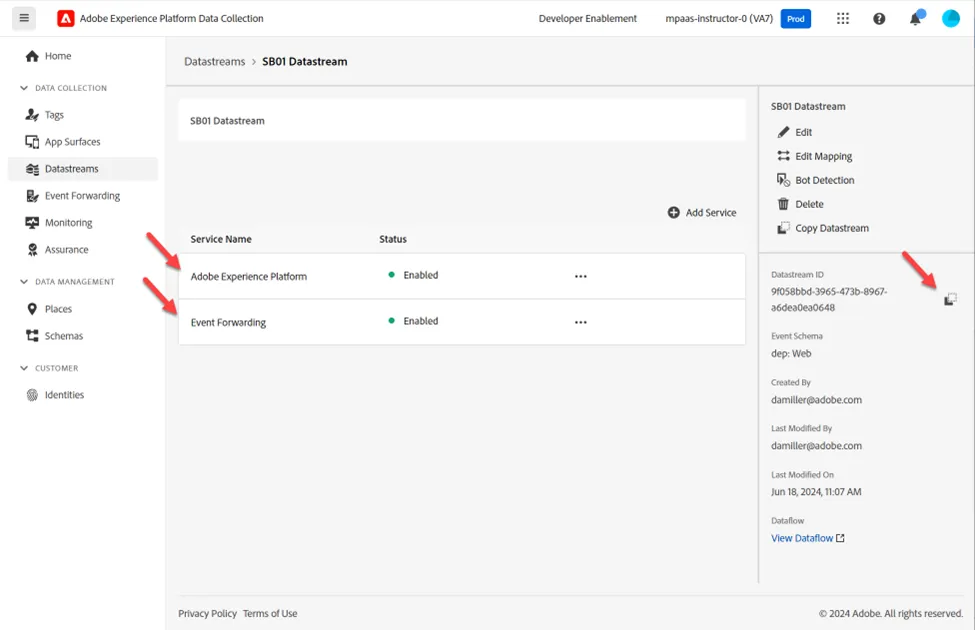Click the Edit pencil icon
This screenshot has width=975, height=630.
pyautogui.click(x=783, y=132)
